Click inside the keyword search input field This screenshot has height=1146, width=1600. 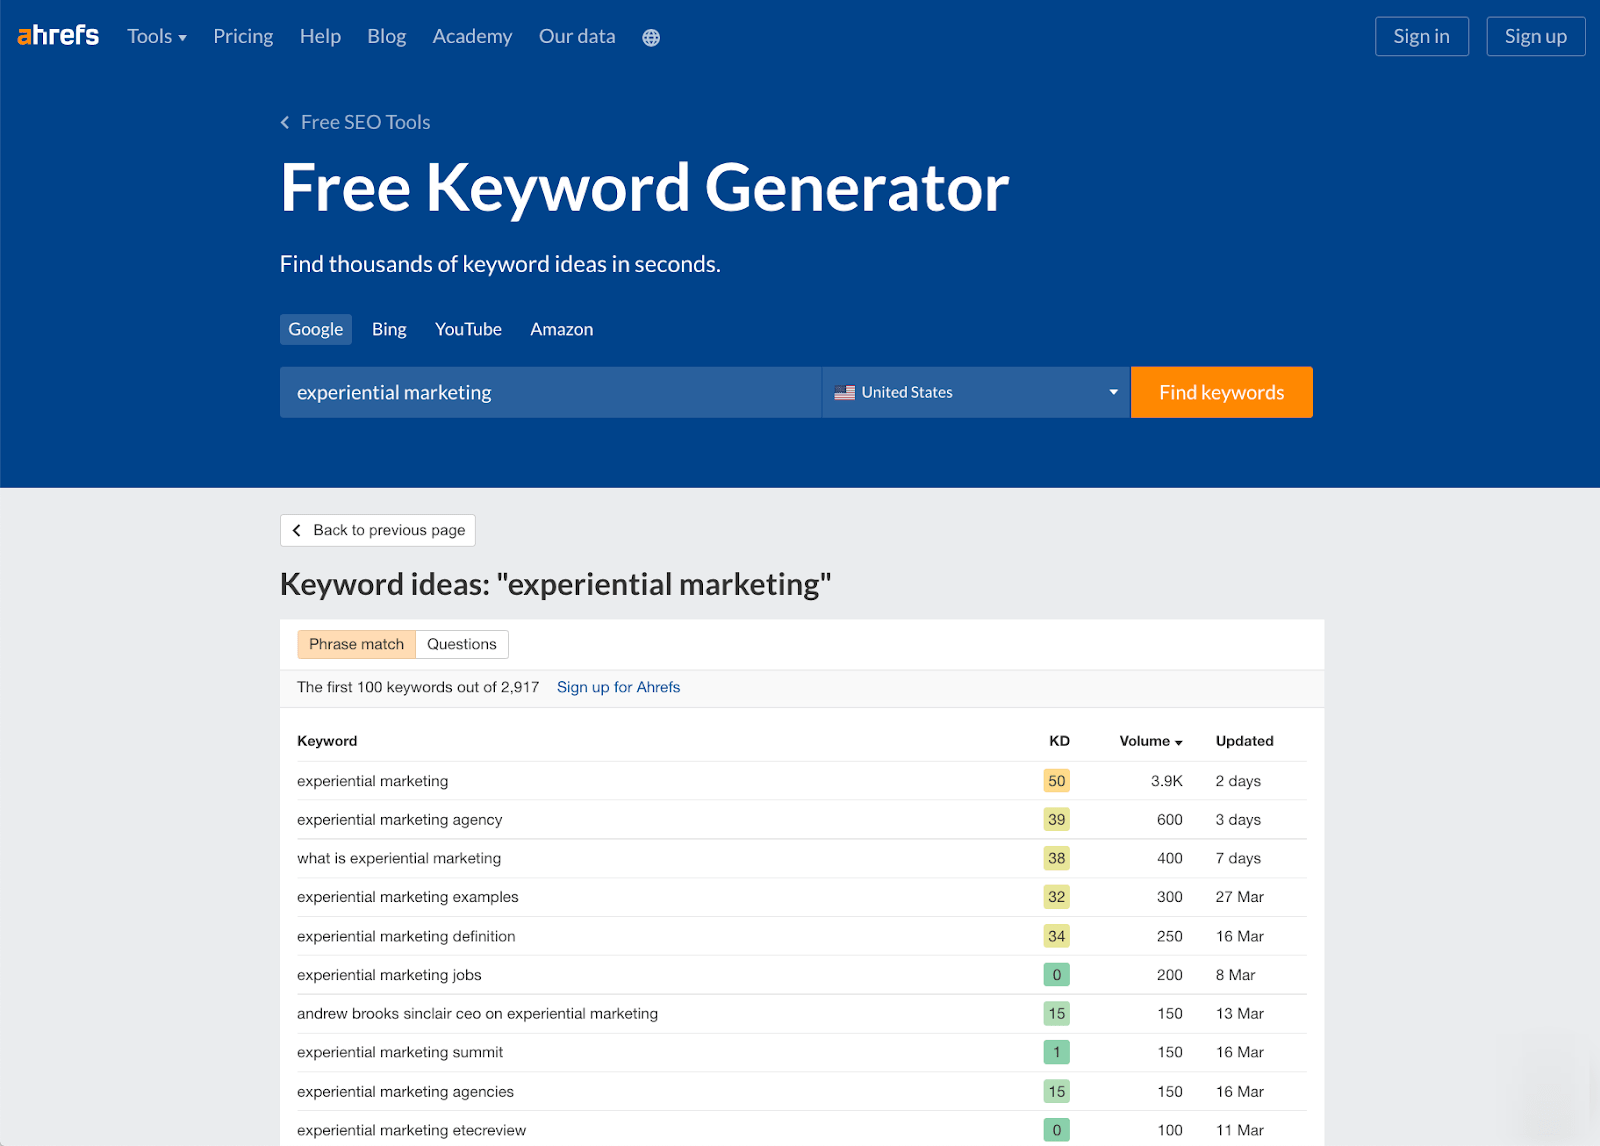click(x=550, y=392)
